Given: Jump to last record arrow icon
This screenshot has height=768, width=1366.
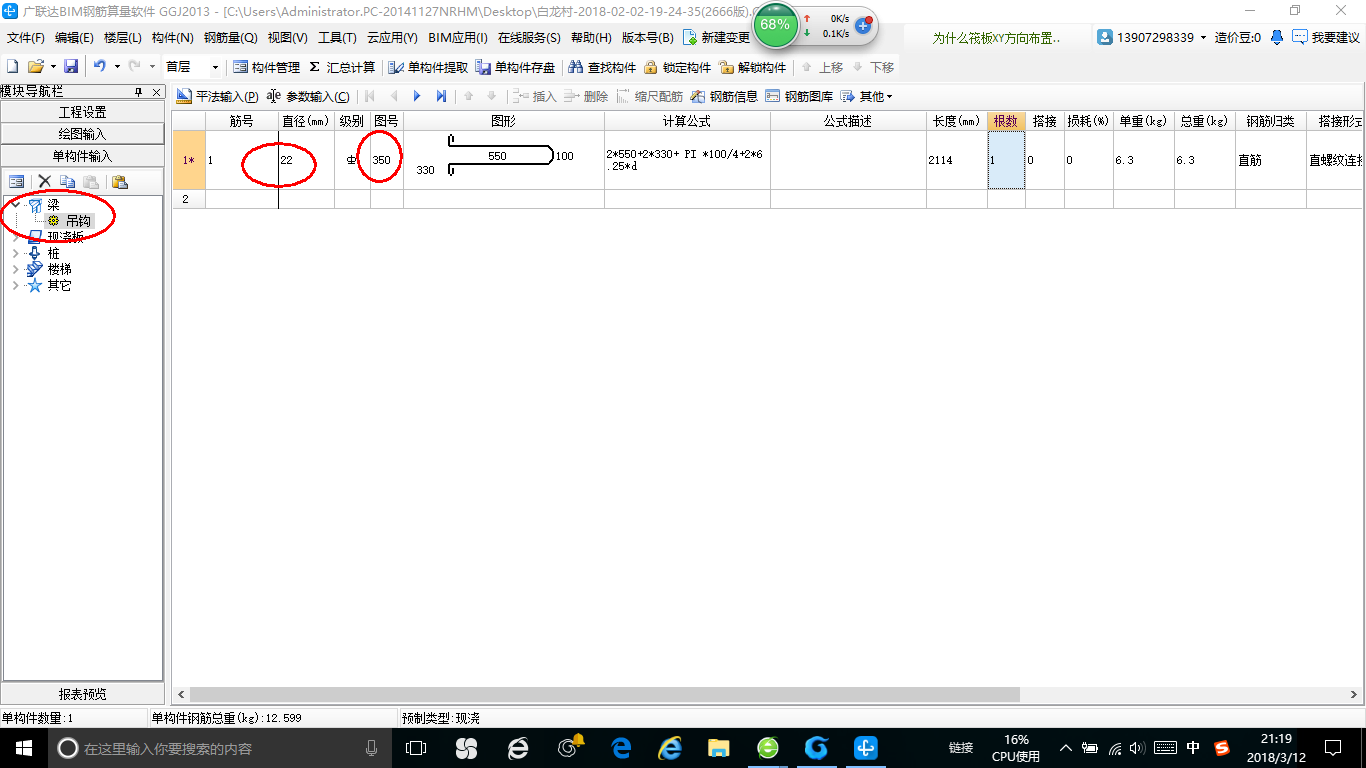Looking at the screenshot, I should pos(441,97).
